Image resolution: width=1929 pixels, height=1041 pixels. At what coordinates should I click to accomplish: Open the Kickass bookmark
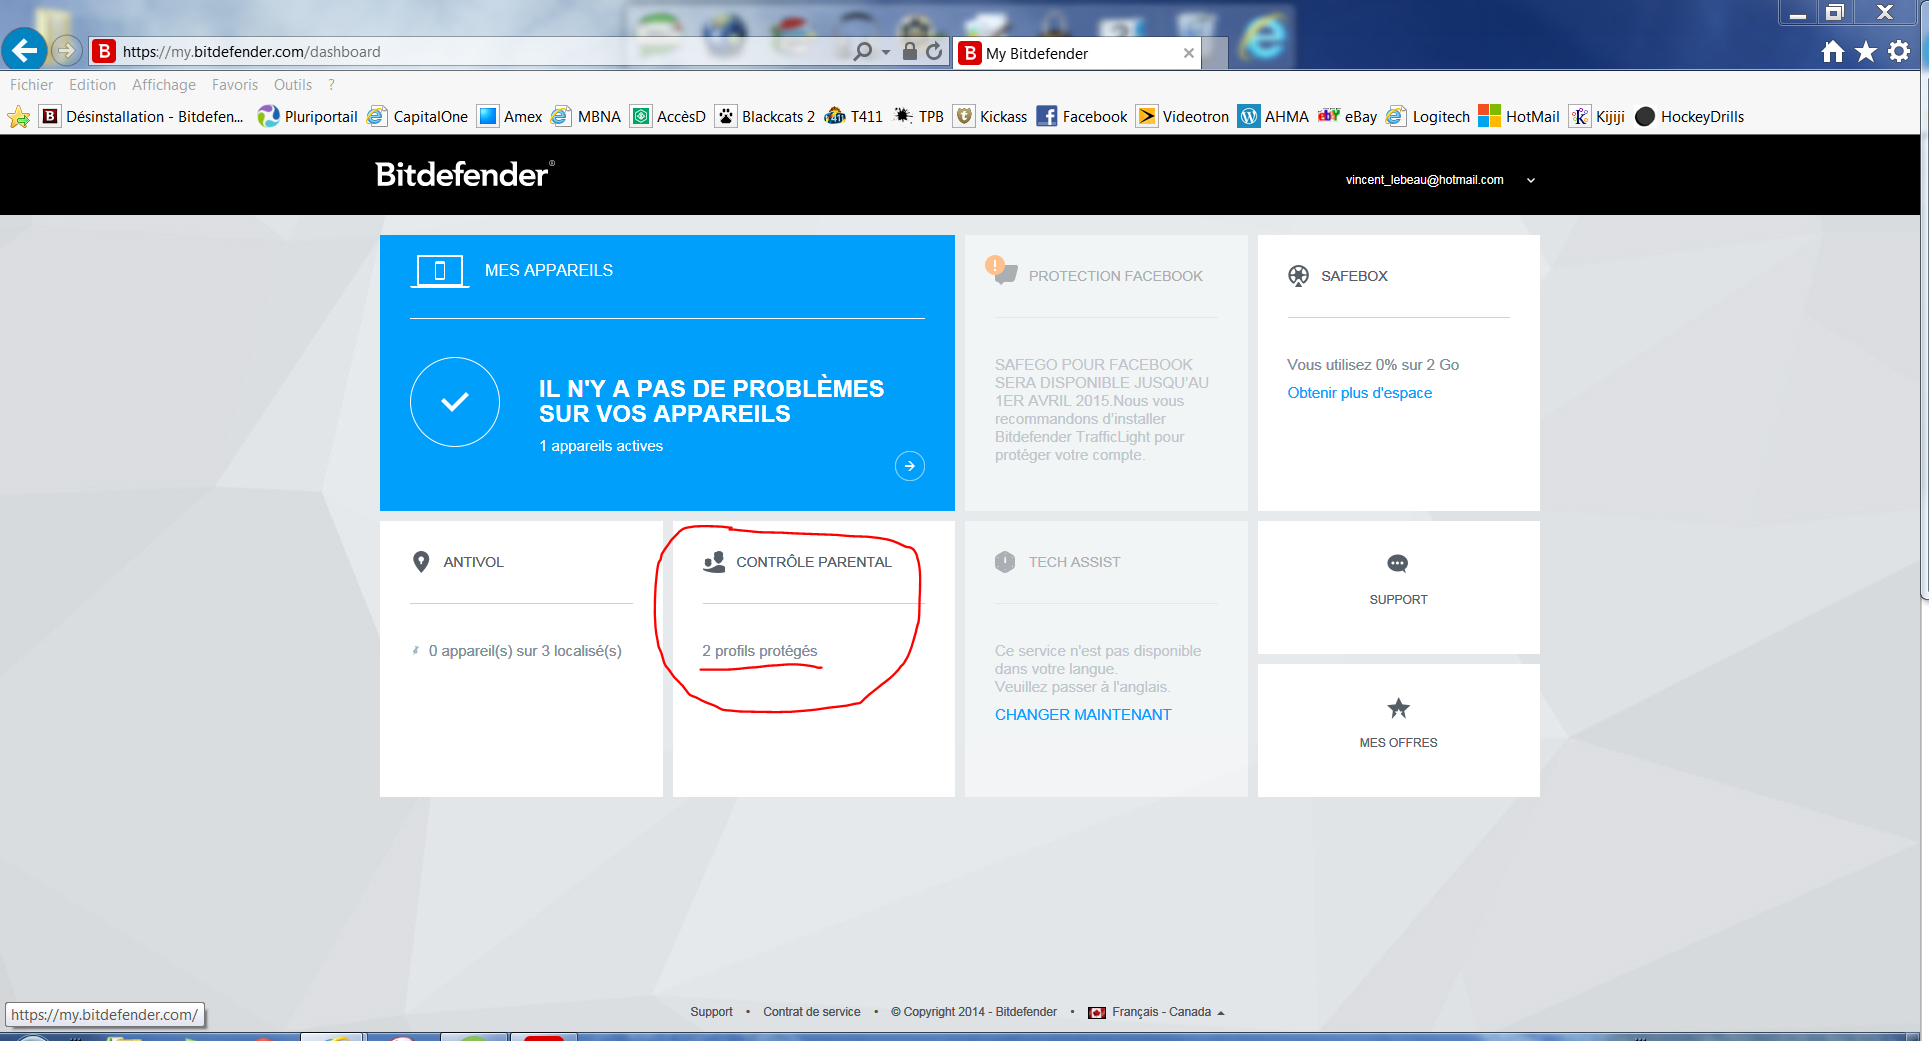(990, 117)
